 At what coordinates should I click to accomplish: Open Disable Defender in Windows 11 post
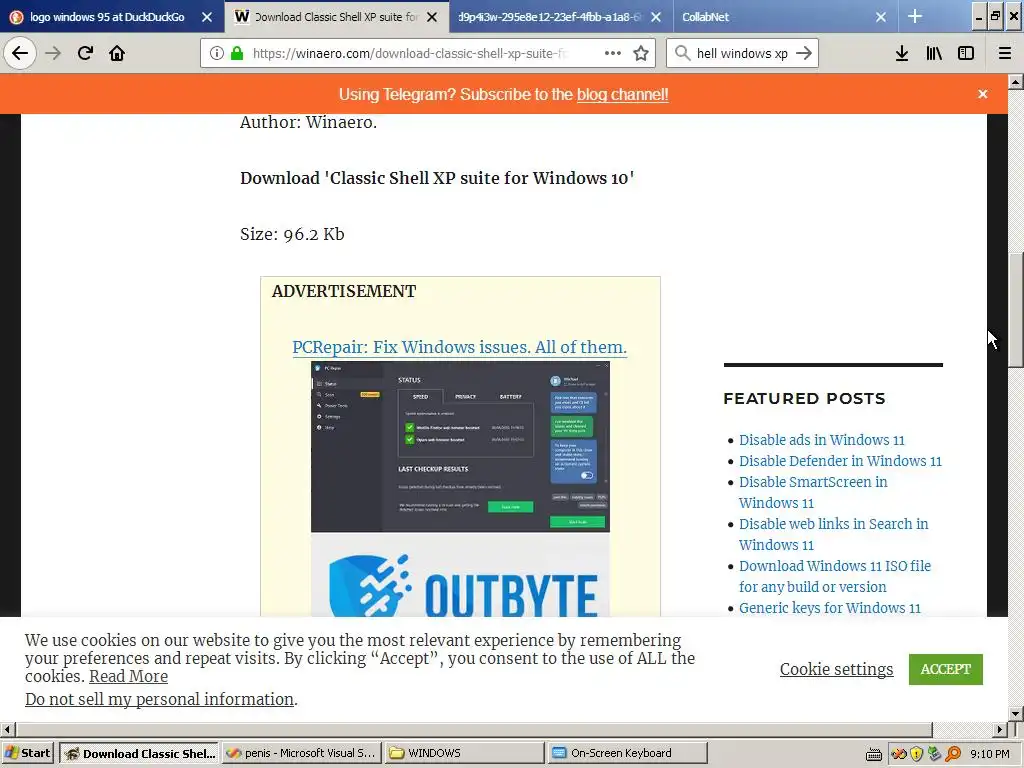[840, 461]
